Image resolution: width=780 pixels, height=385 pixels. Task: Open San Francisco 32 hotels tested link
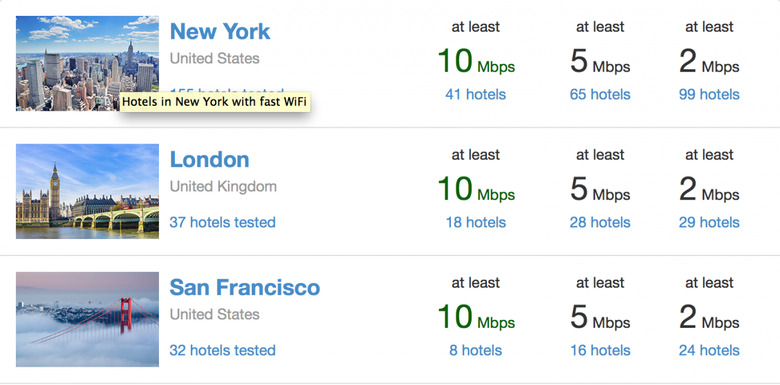click(222, 350)
